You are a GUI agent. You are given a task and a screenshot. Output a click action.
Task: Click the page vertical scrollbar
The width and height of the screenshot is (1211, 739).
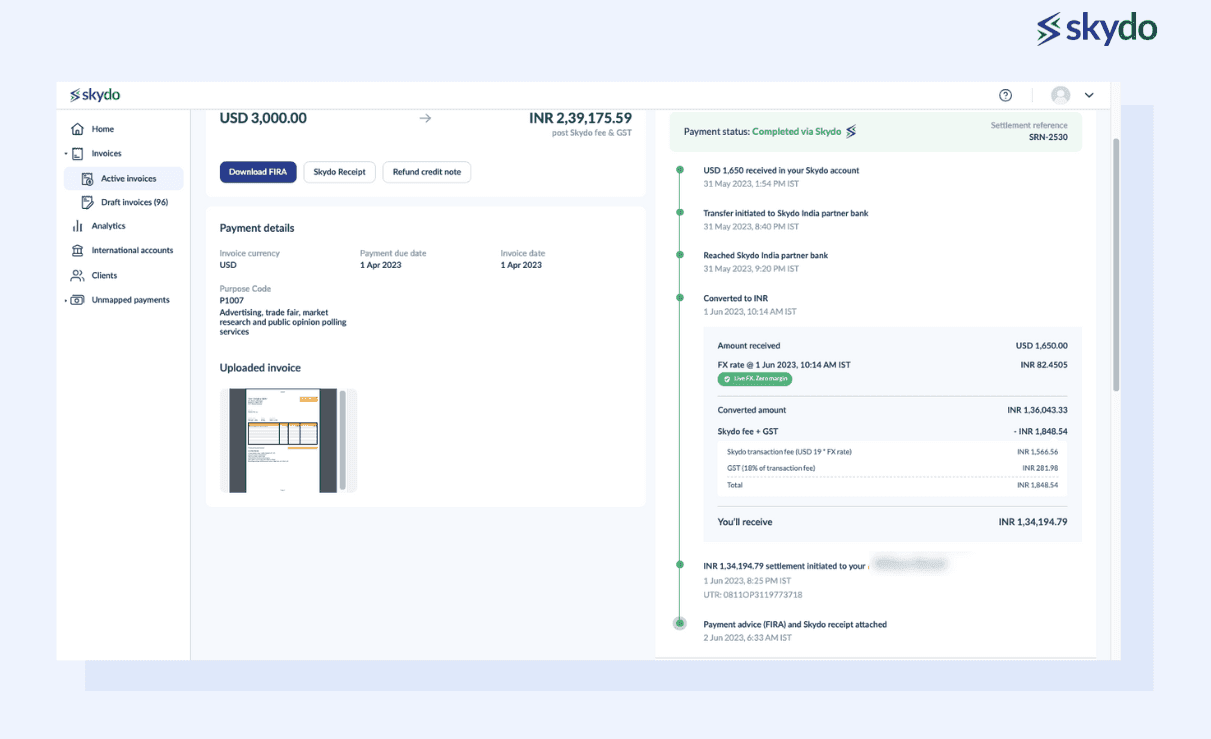[x=1115, y=264]
